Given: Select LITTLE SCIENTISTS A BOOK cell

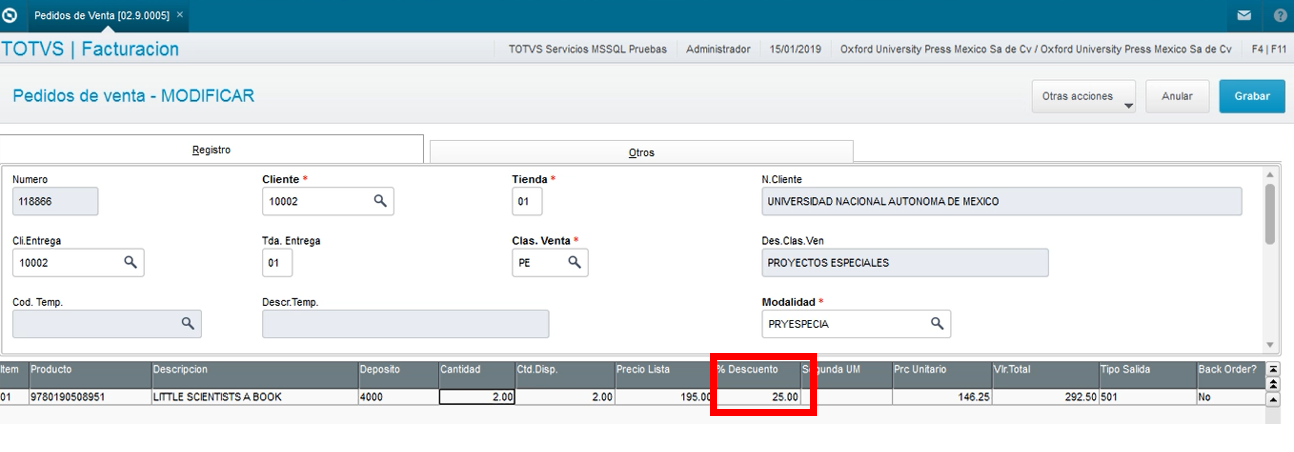Looking at the screenshot, I should 254,397.
